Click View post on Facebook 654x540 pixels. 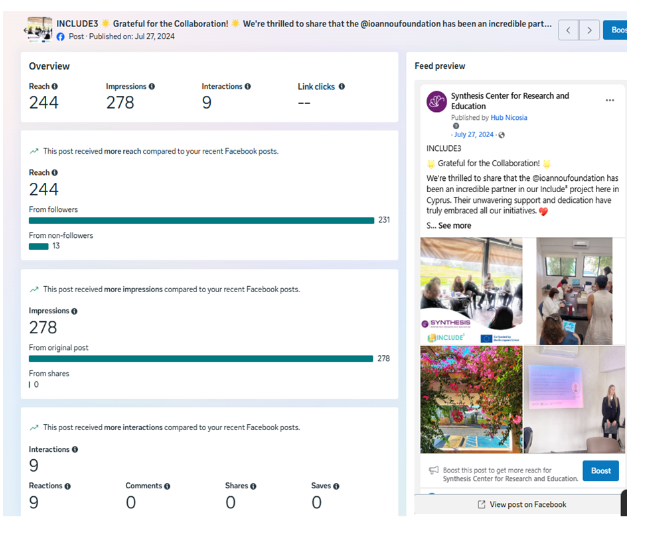pyautogui.click(x=522, y=505)
